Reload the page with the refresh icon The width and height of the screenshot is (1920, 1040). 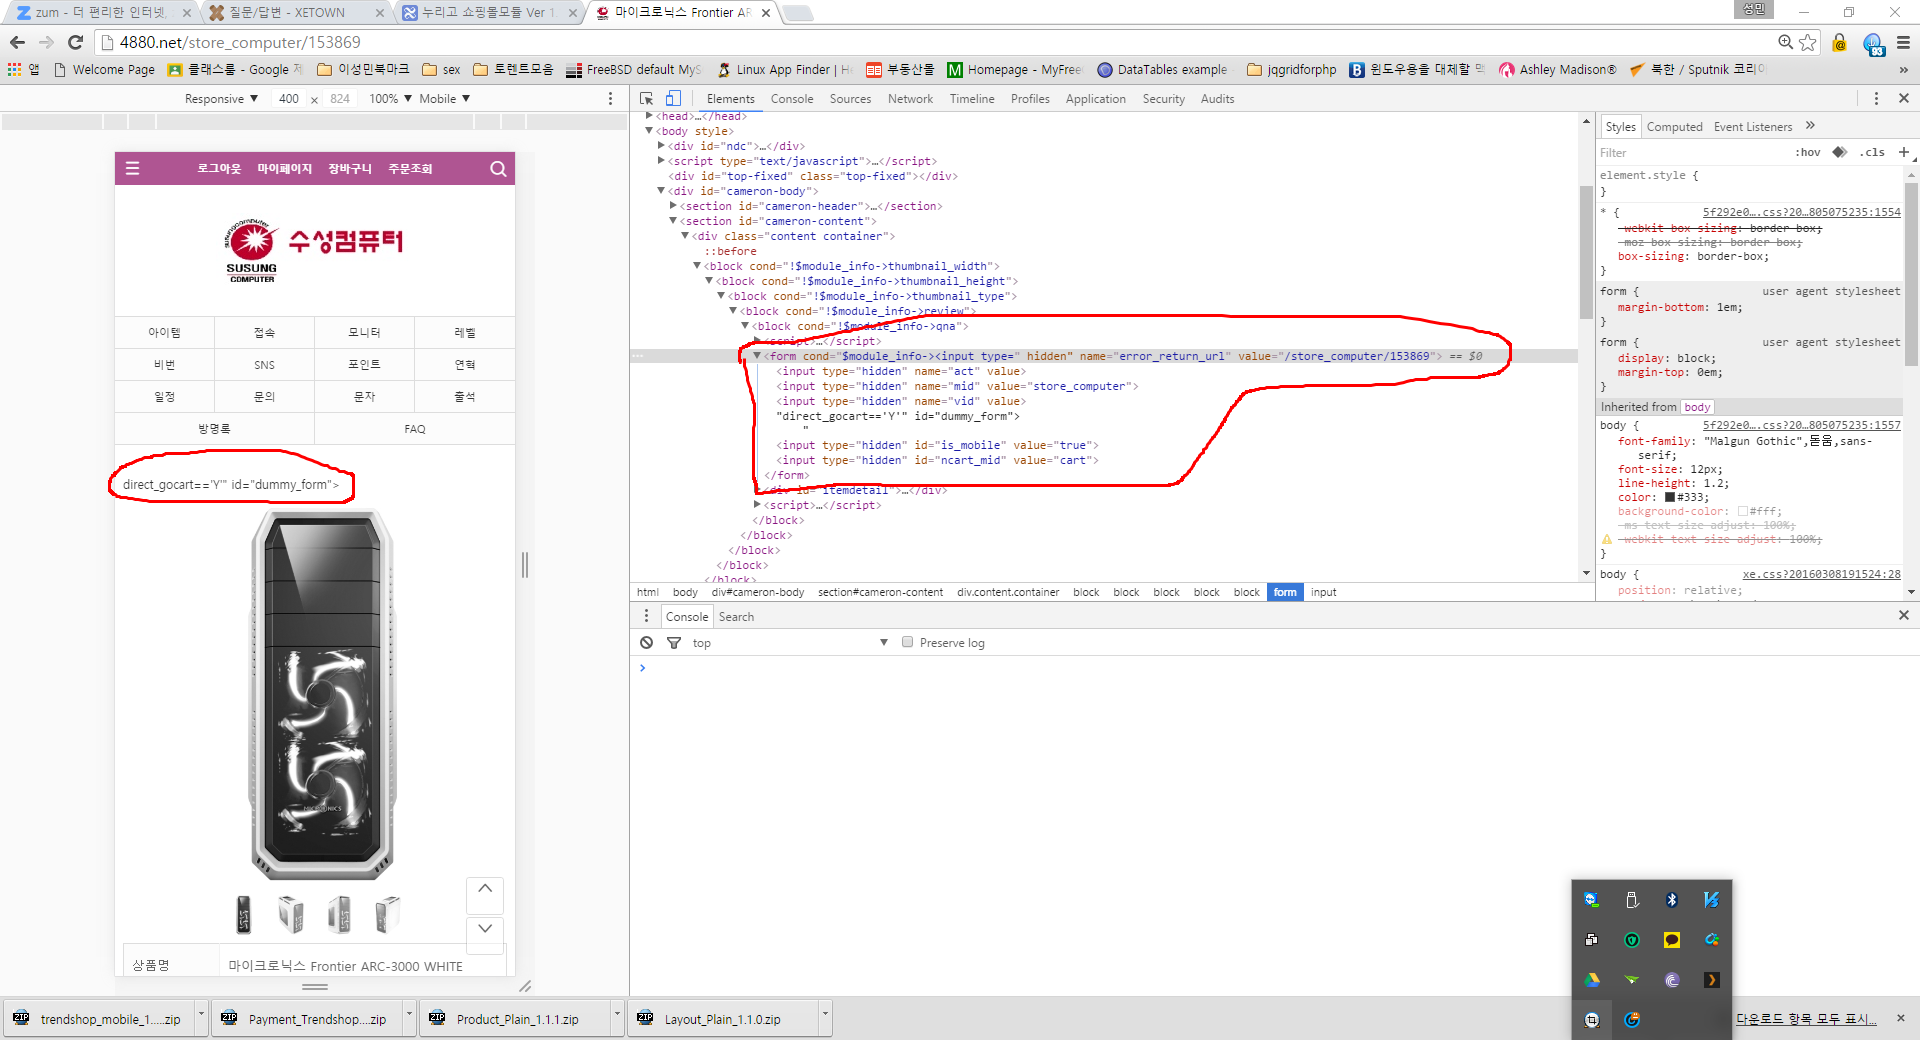click(75, 42)
